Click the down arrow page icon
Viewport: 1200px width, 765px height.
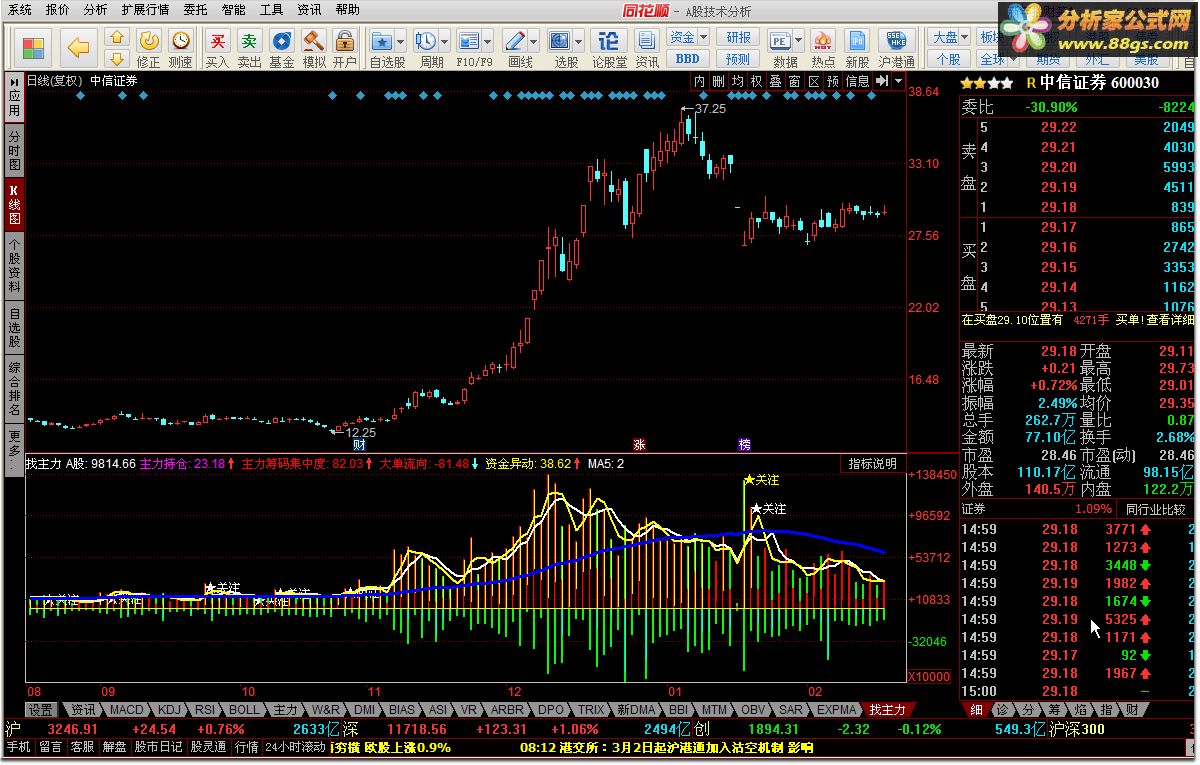point(118,58)
